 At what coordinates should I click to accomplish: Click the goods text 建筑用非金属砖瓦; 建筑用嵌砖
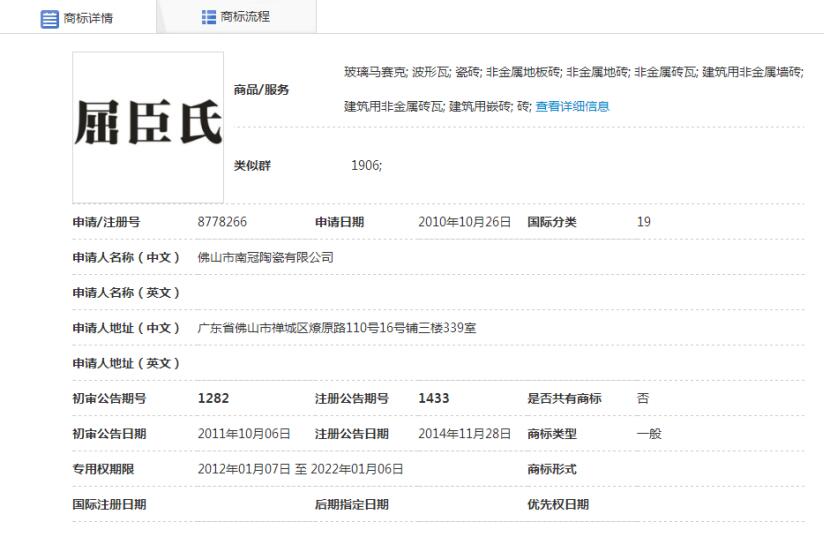[428, 106]
